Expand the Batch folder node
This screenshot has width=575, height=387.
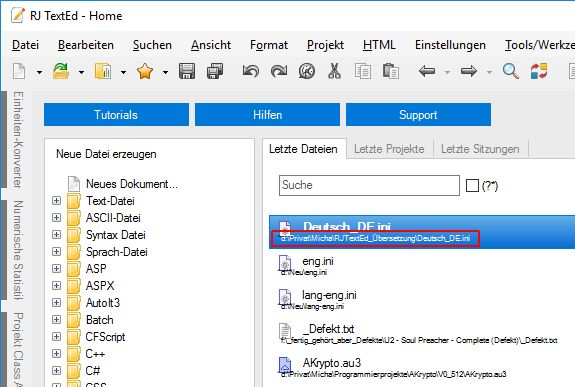[56, 320]
